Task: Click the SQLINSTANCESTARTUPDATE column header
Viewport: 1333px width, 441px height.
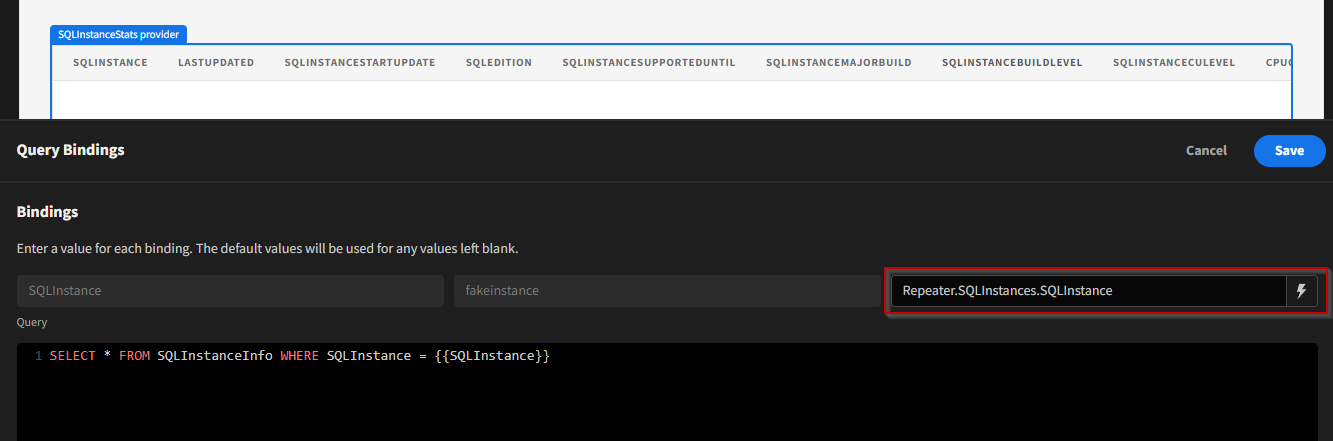Action: coord(360,62)
